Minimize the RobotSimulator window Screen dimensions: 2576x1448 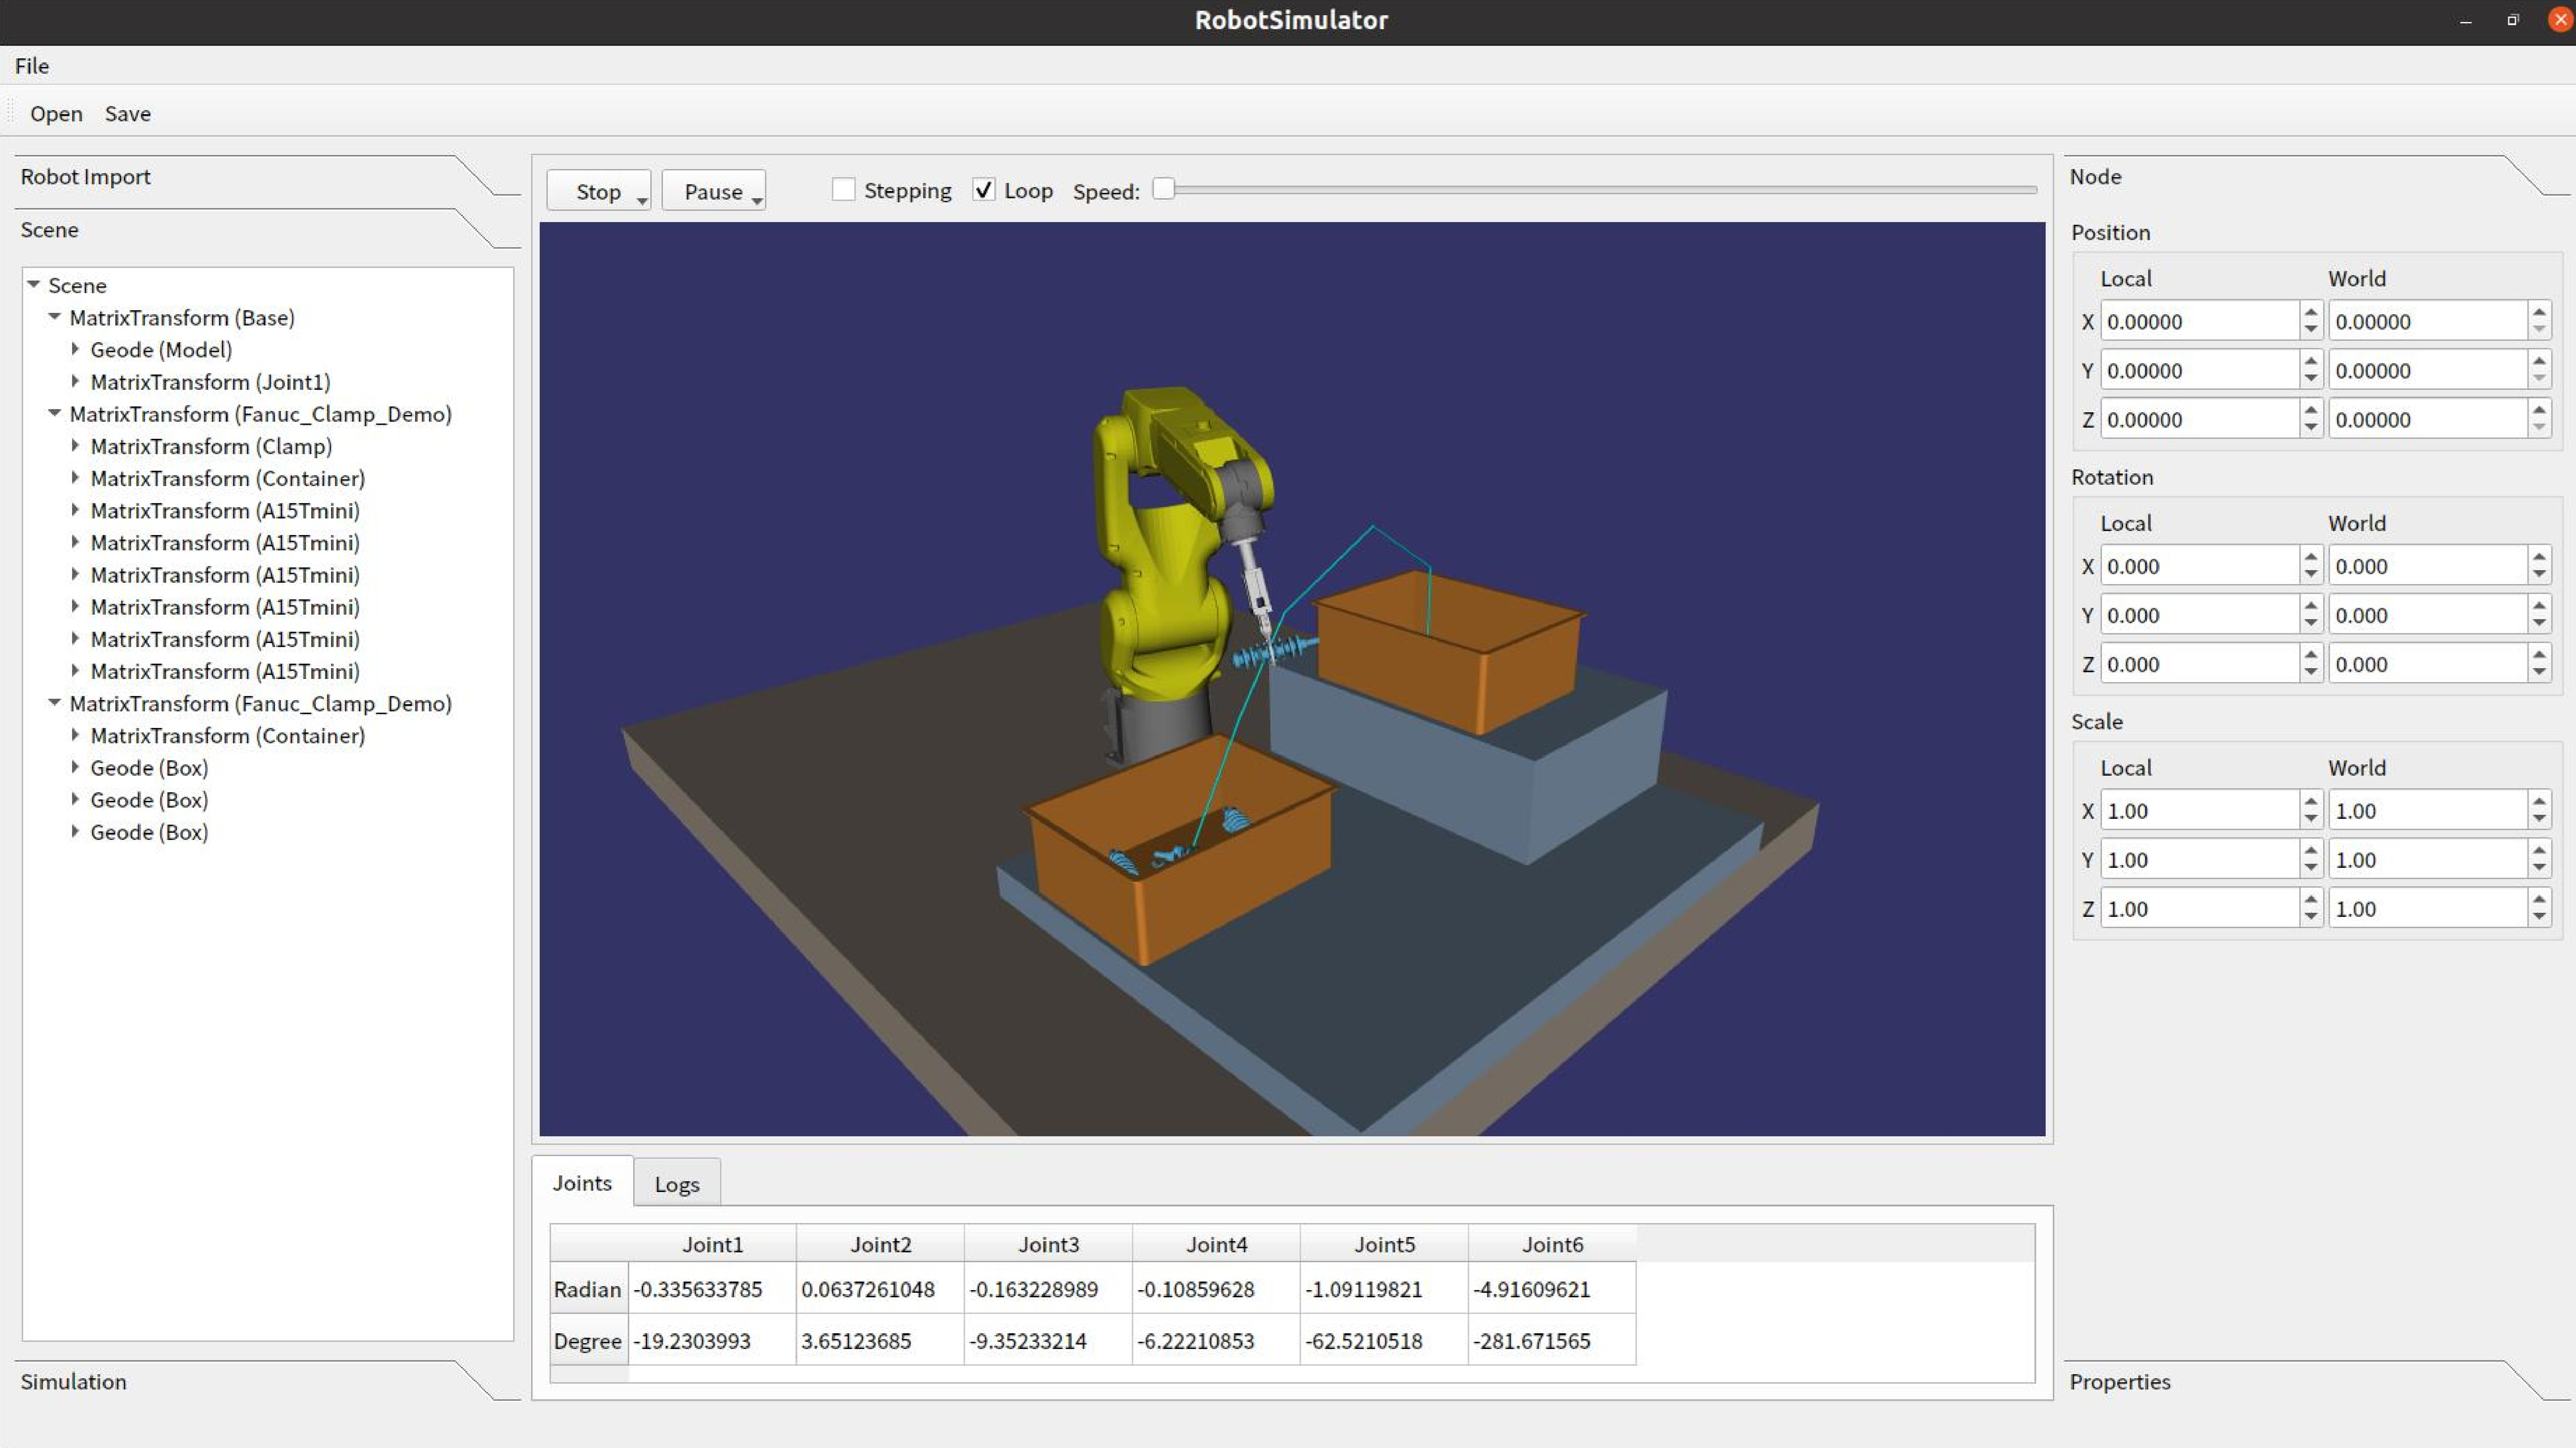coord(2465,21)
